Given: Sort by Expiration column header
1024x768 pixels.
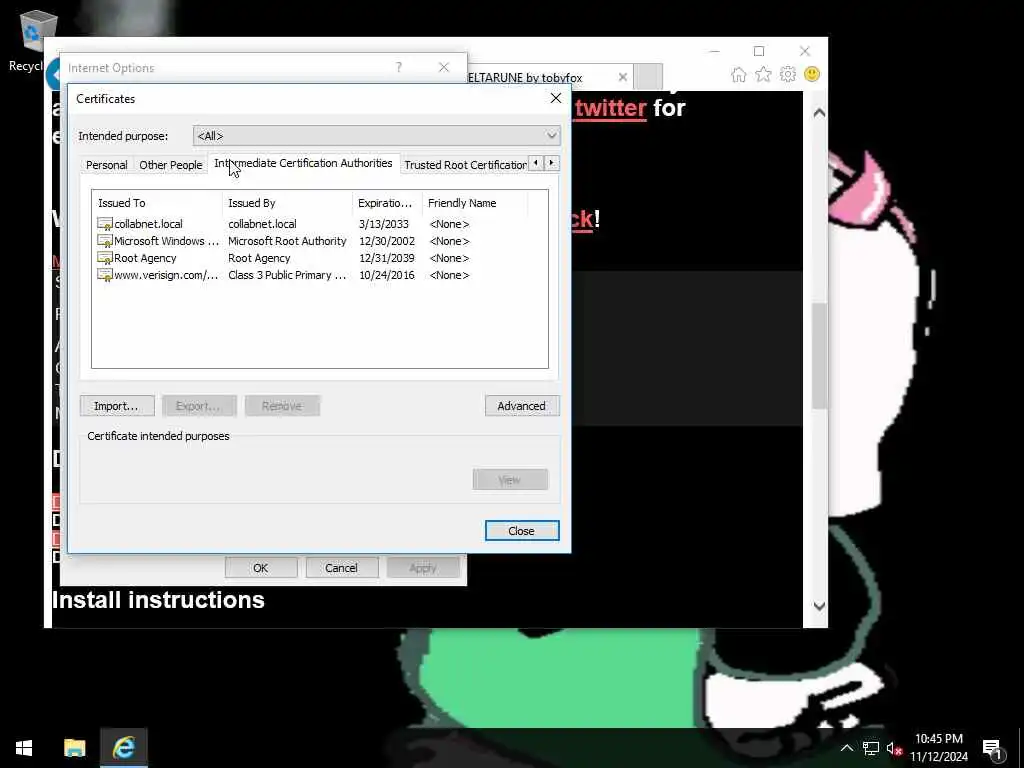Looking at the screenshot, I should point(387,203).
